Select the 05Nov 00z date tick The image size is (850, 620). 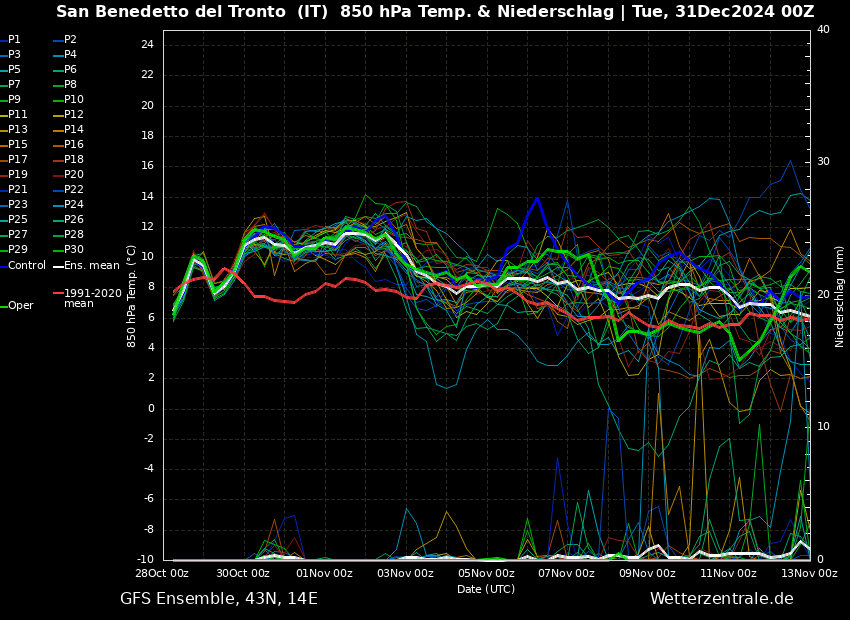click(486, 574)
